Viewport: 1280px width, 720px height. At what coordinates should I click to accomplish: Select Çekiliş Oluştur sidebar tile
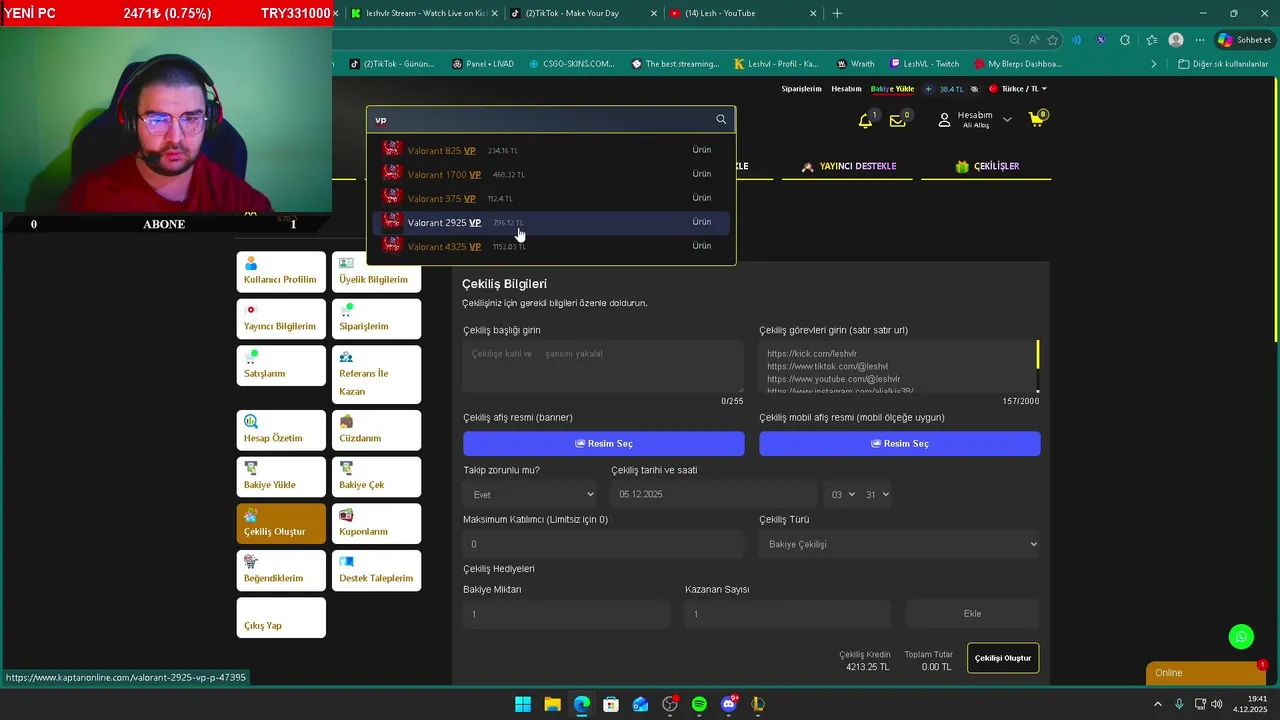tap(281, 524)
